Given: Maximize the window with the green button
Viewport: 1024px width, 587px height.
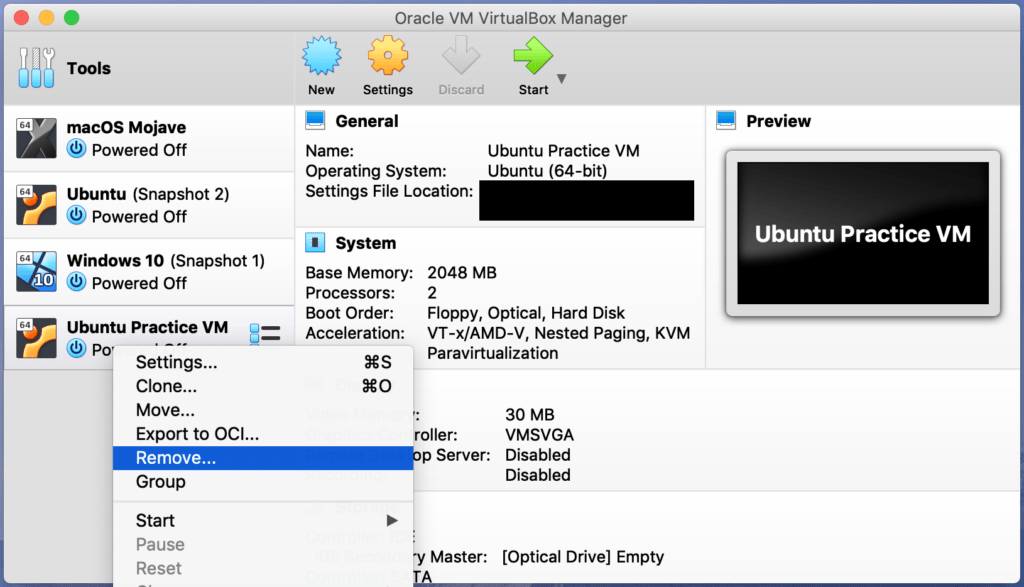Looking at the screenshot, I should coord(72,18).
